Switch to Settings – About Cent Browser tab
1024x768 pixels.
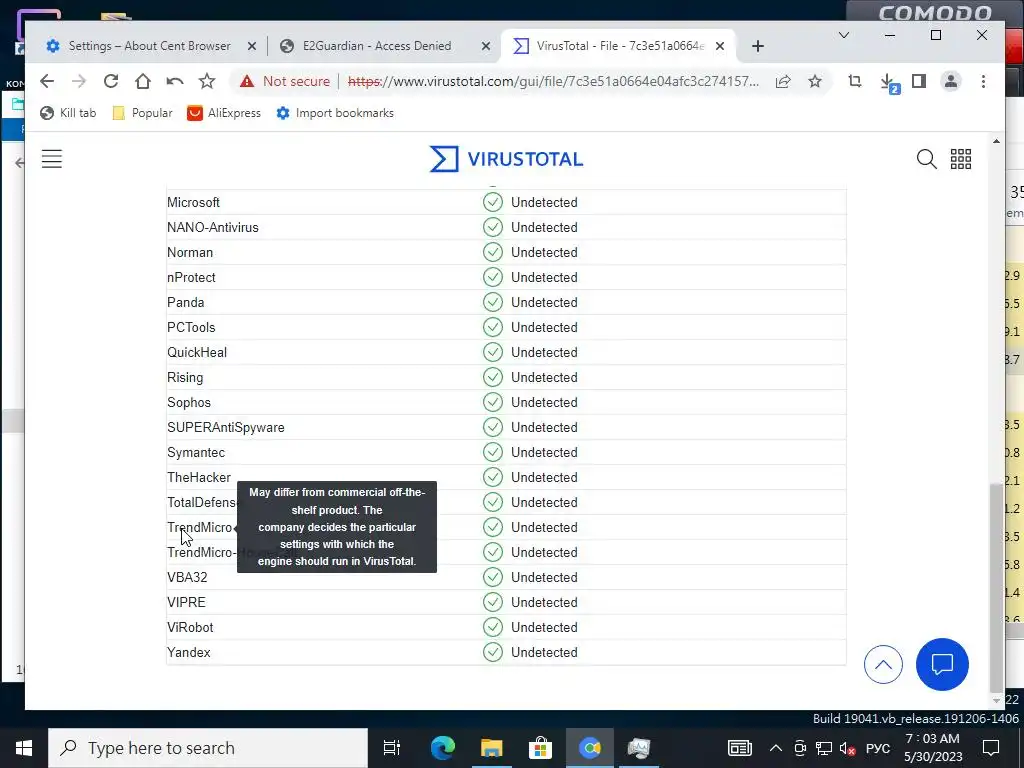150,46
